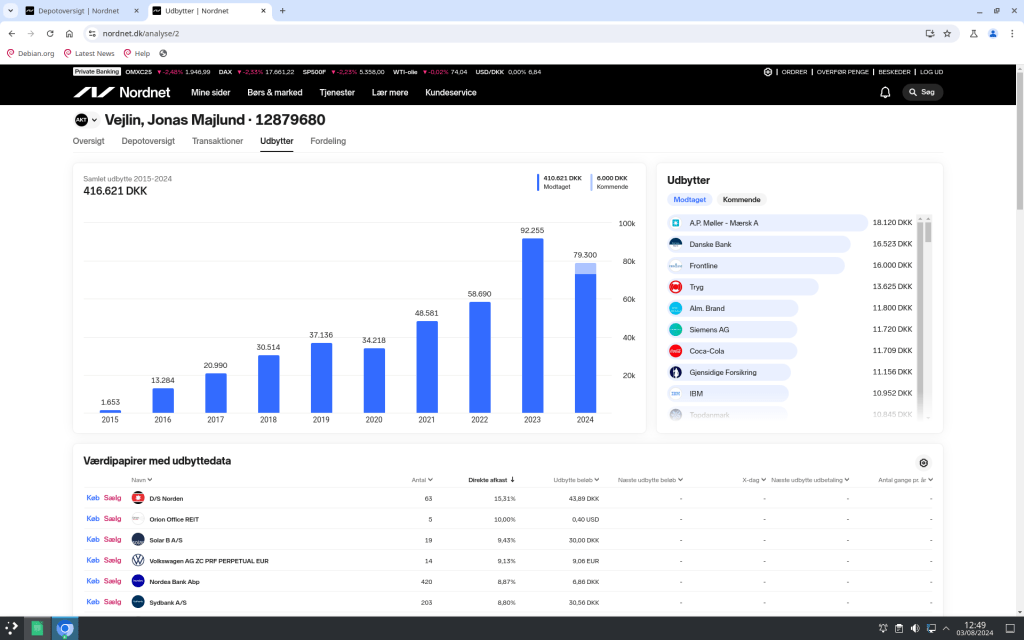Click the 2023 dividend bar

click(x=532, y=325)
